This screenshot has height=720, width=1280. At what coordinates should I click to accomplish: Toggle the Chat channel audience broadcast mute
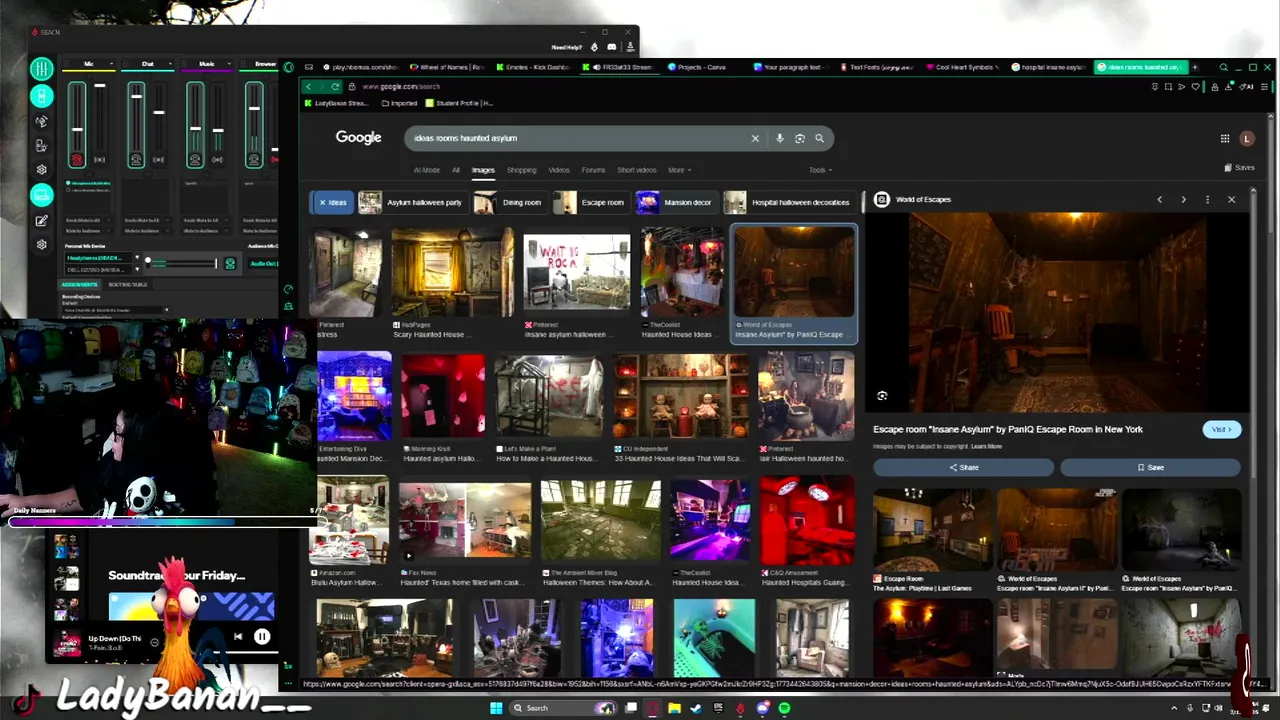tap(158, 160)
